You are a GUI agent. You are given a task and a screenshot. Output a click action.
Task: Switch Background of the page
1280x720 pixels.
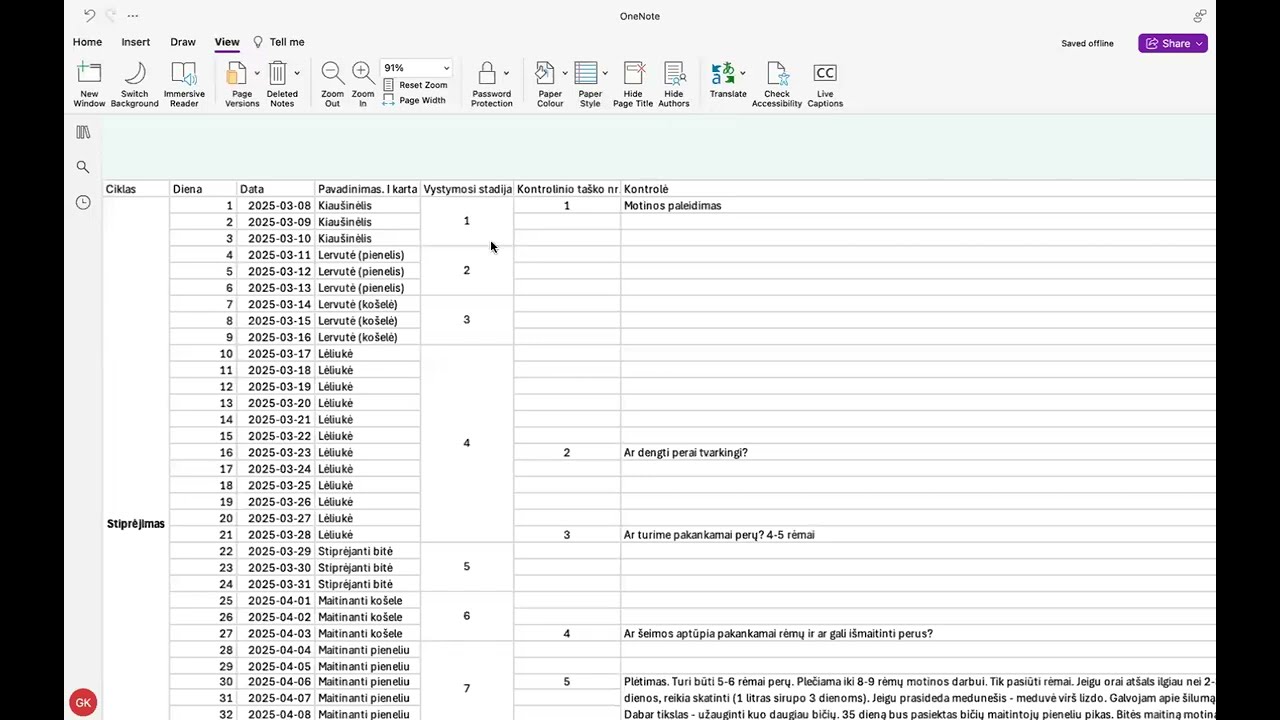pyautogui.click(x=134, y=84)
